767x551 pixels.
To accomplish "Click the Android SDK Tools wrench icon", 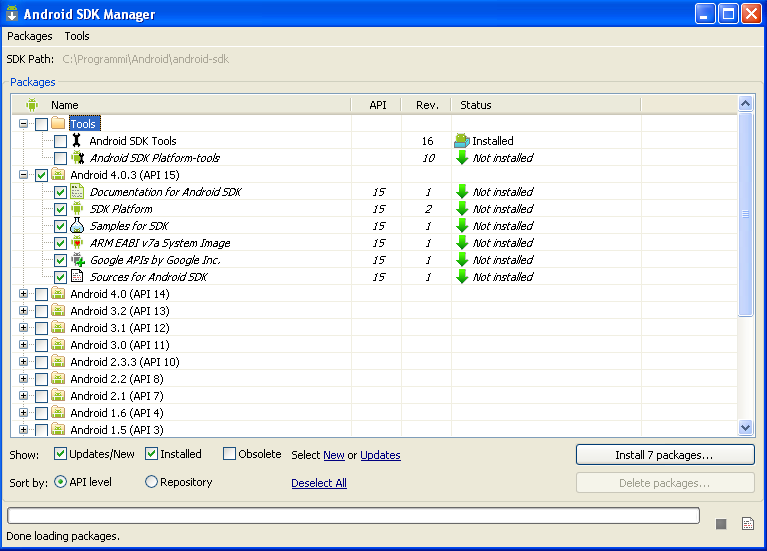I will (x=76, y=140).
